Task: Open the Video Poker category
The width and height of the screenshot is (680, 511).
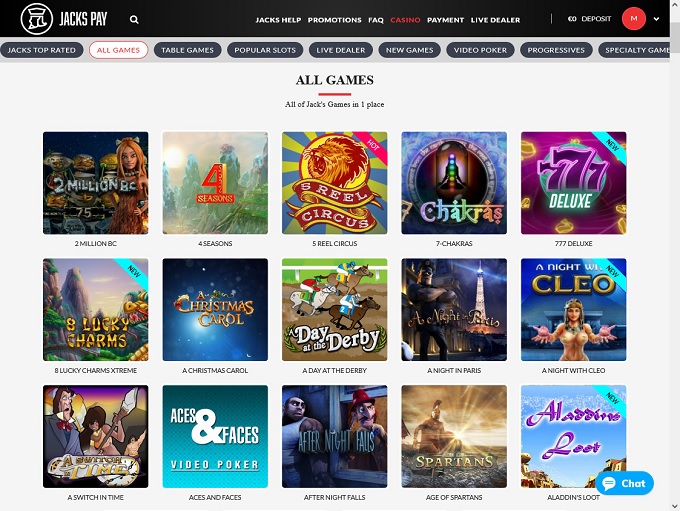Action: click(x=480, y=50)
